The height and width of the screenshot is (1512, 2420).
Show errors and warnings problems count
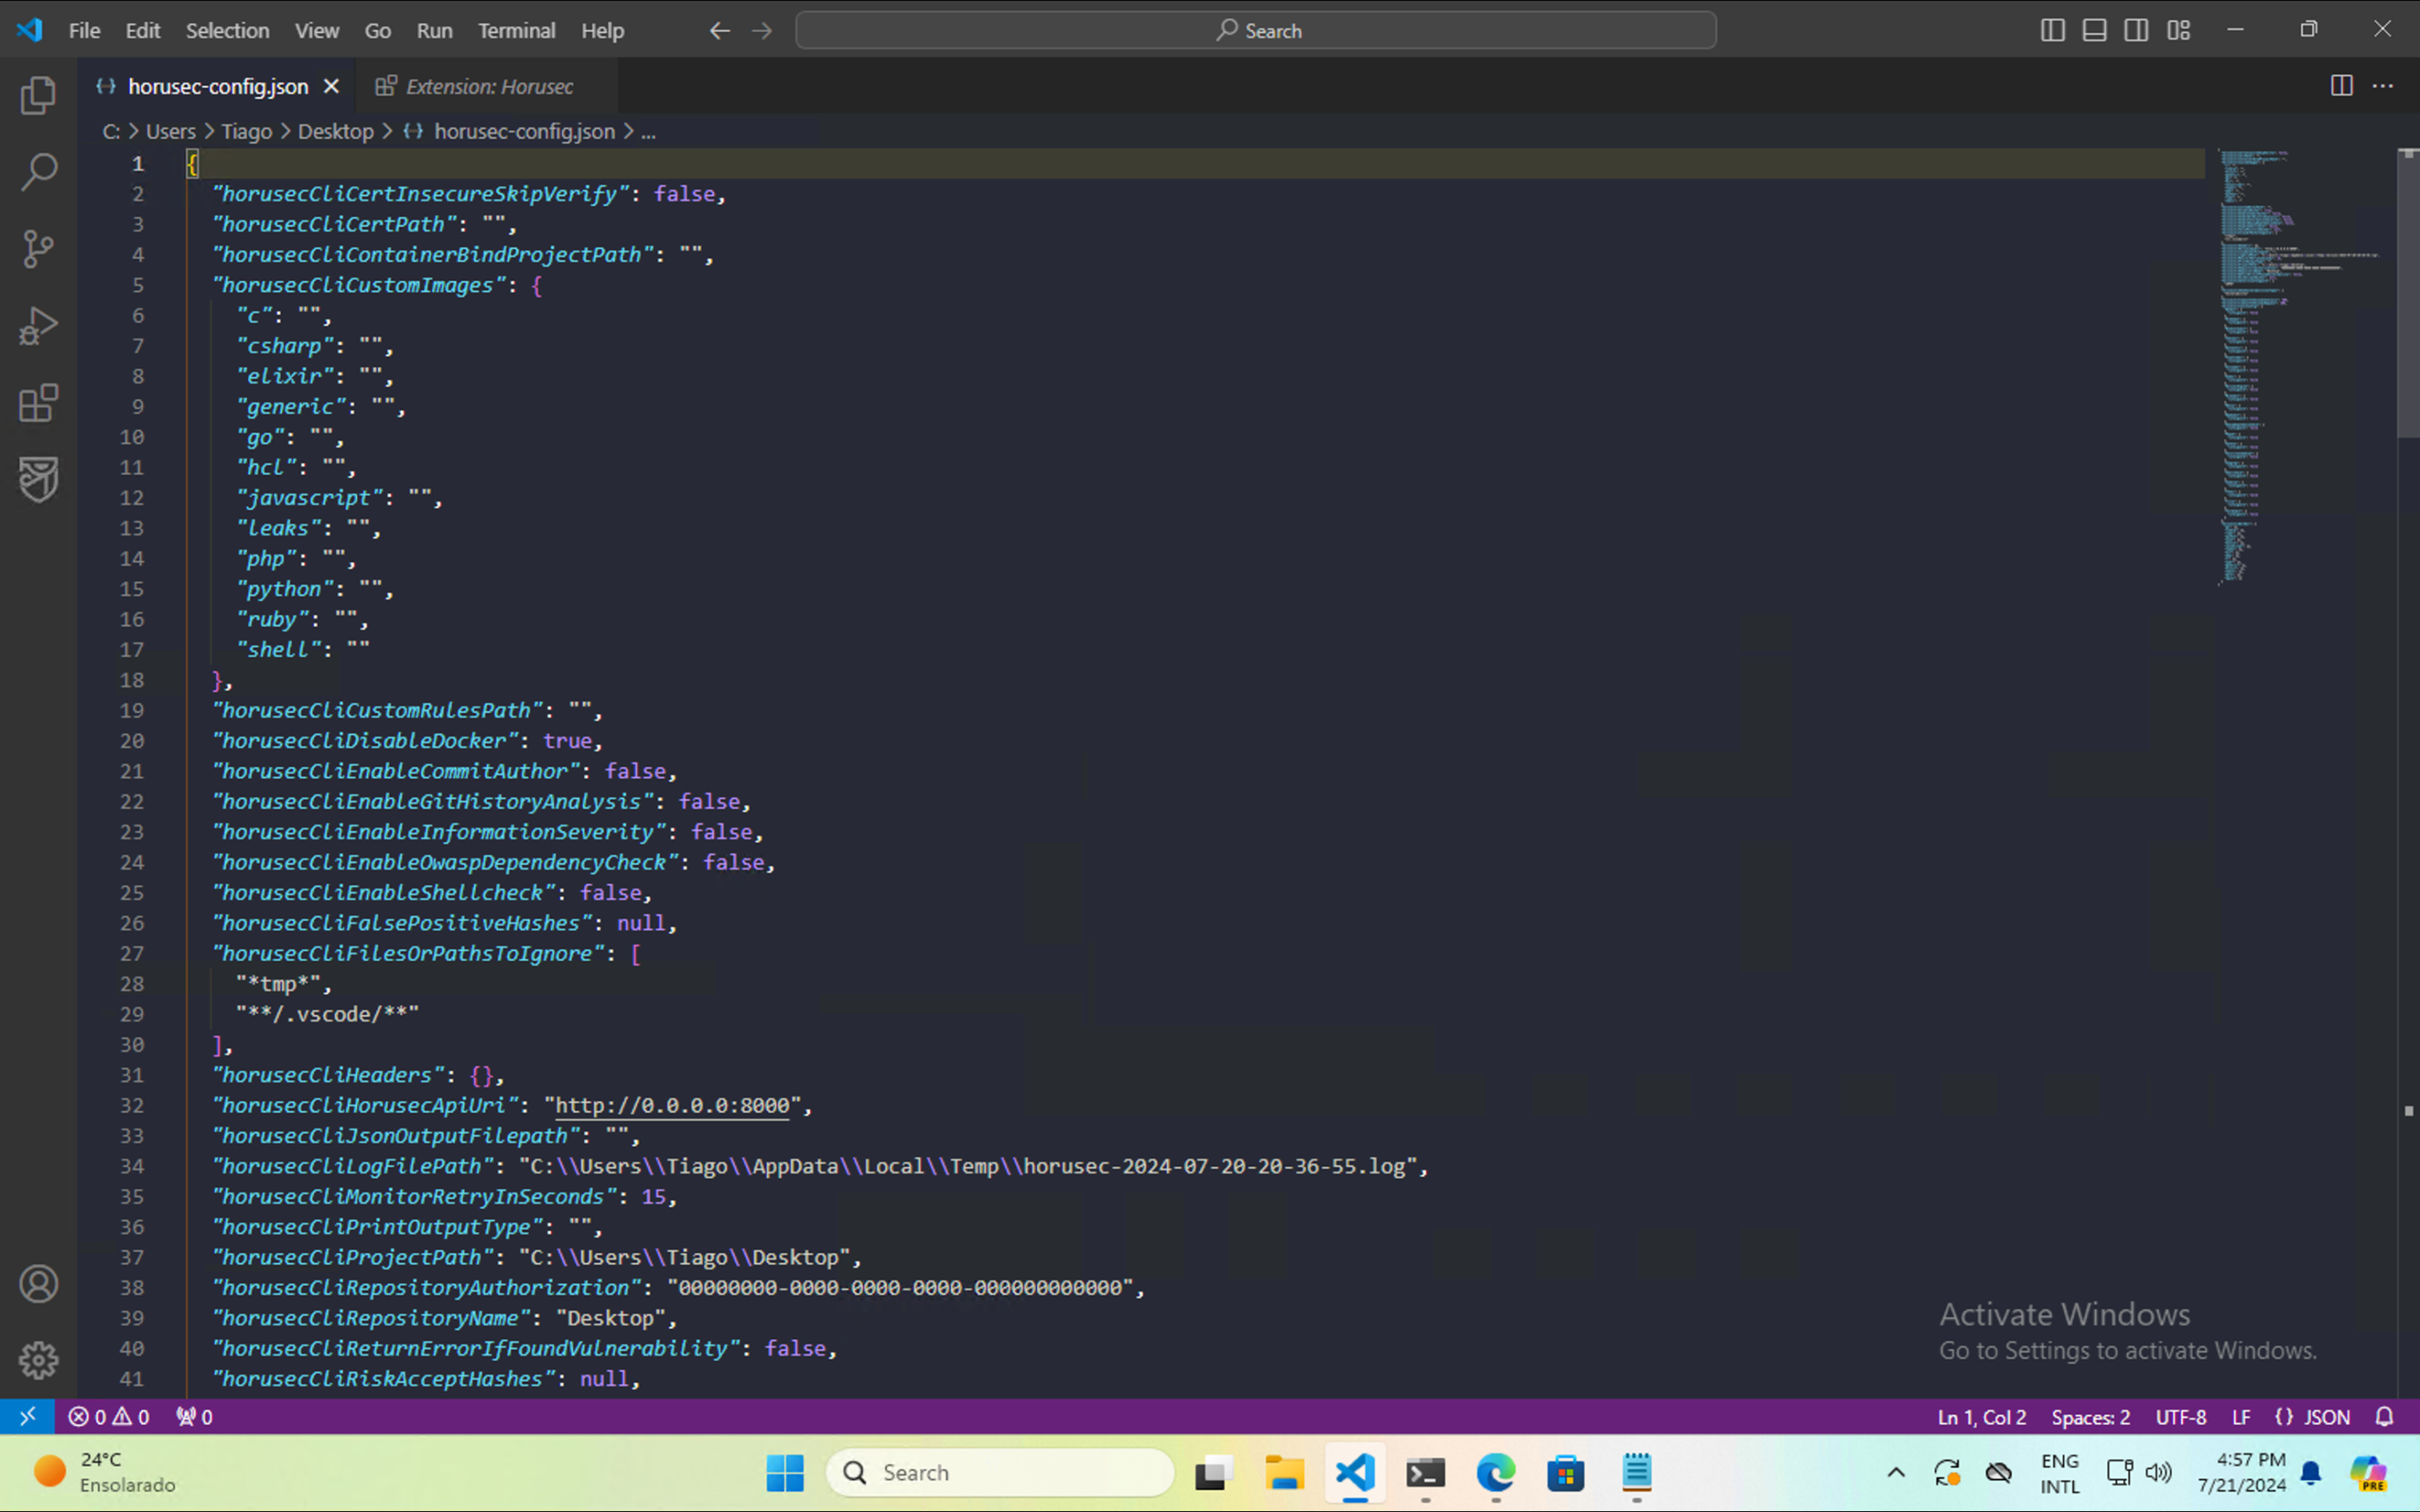(x=109, y=1416)
